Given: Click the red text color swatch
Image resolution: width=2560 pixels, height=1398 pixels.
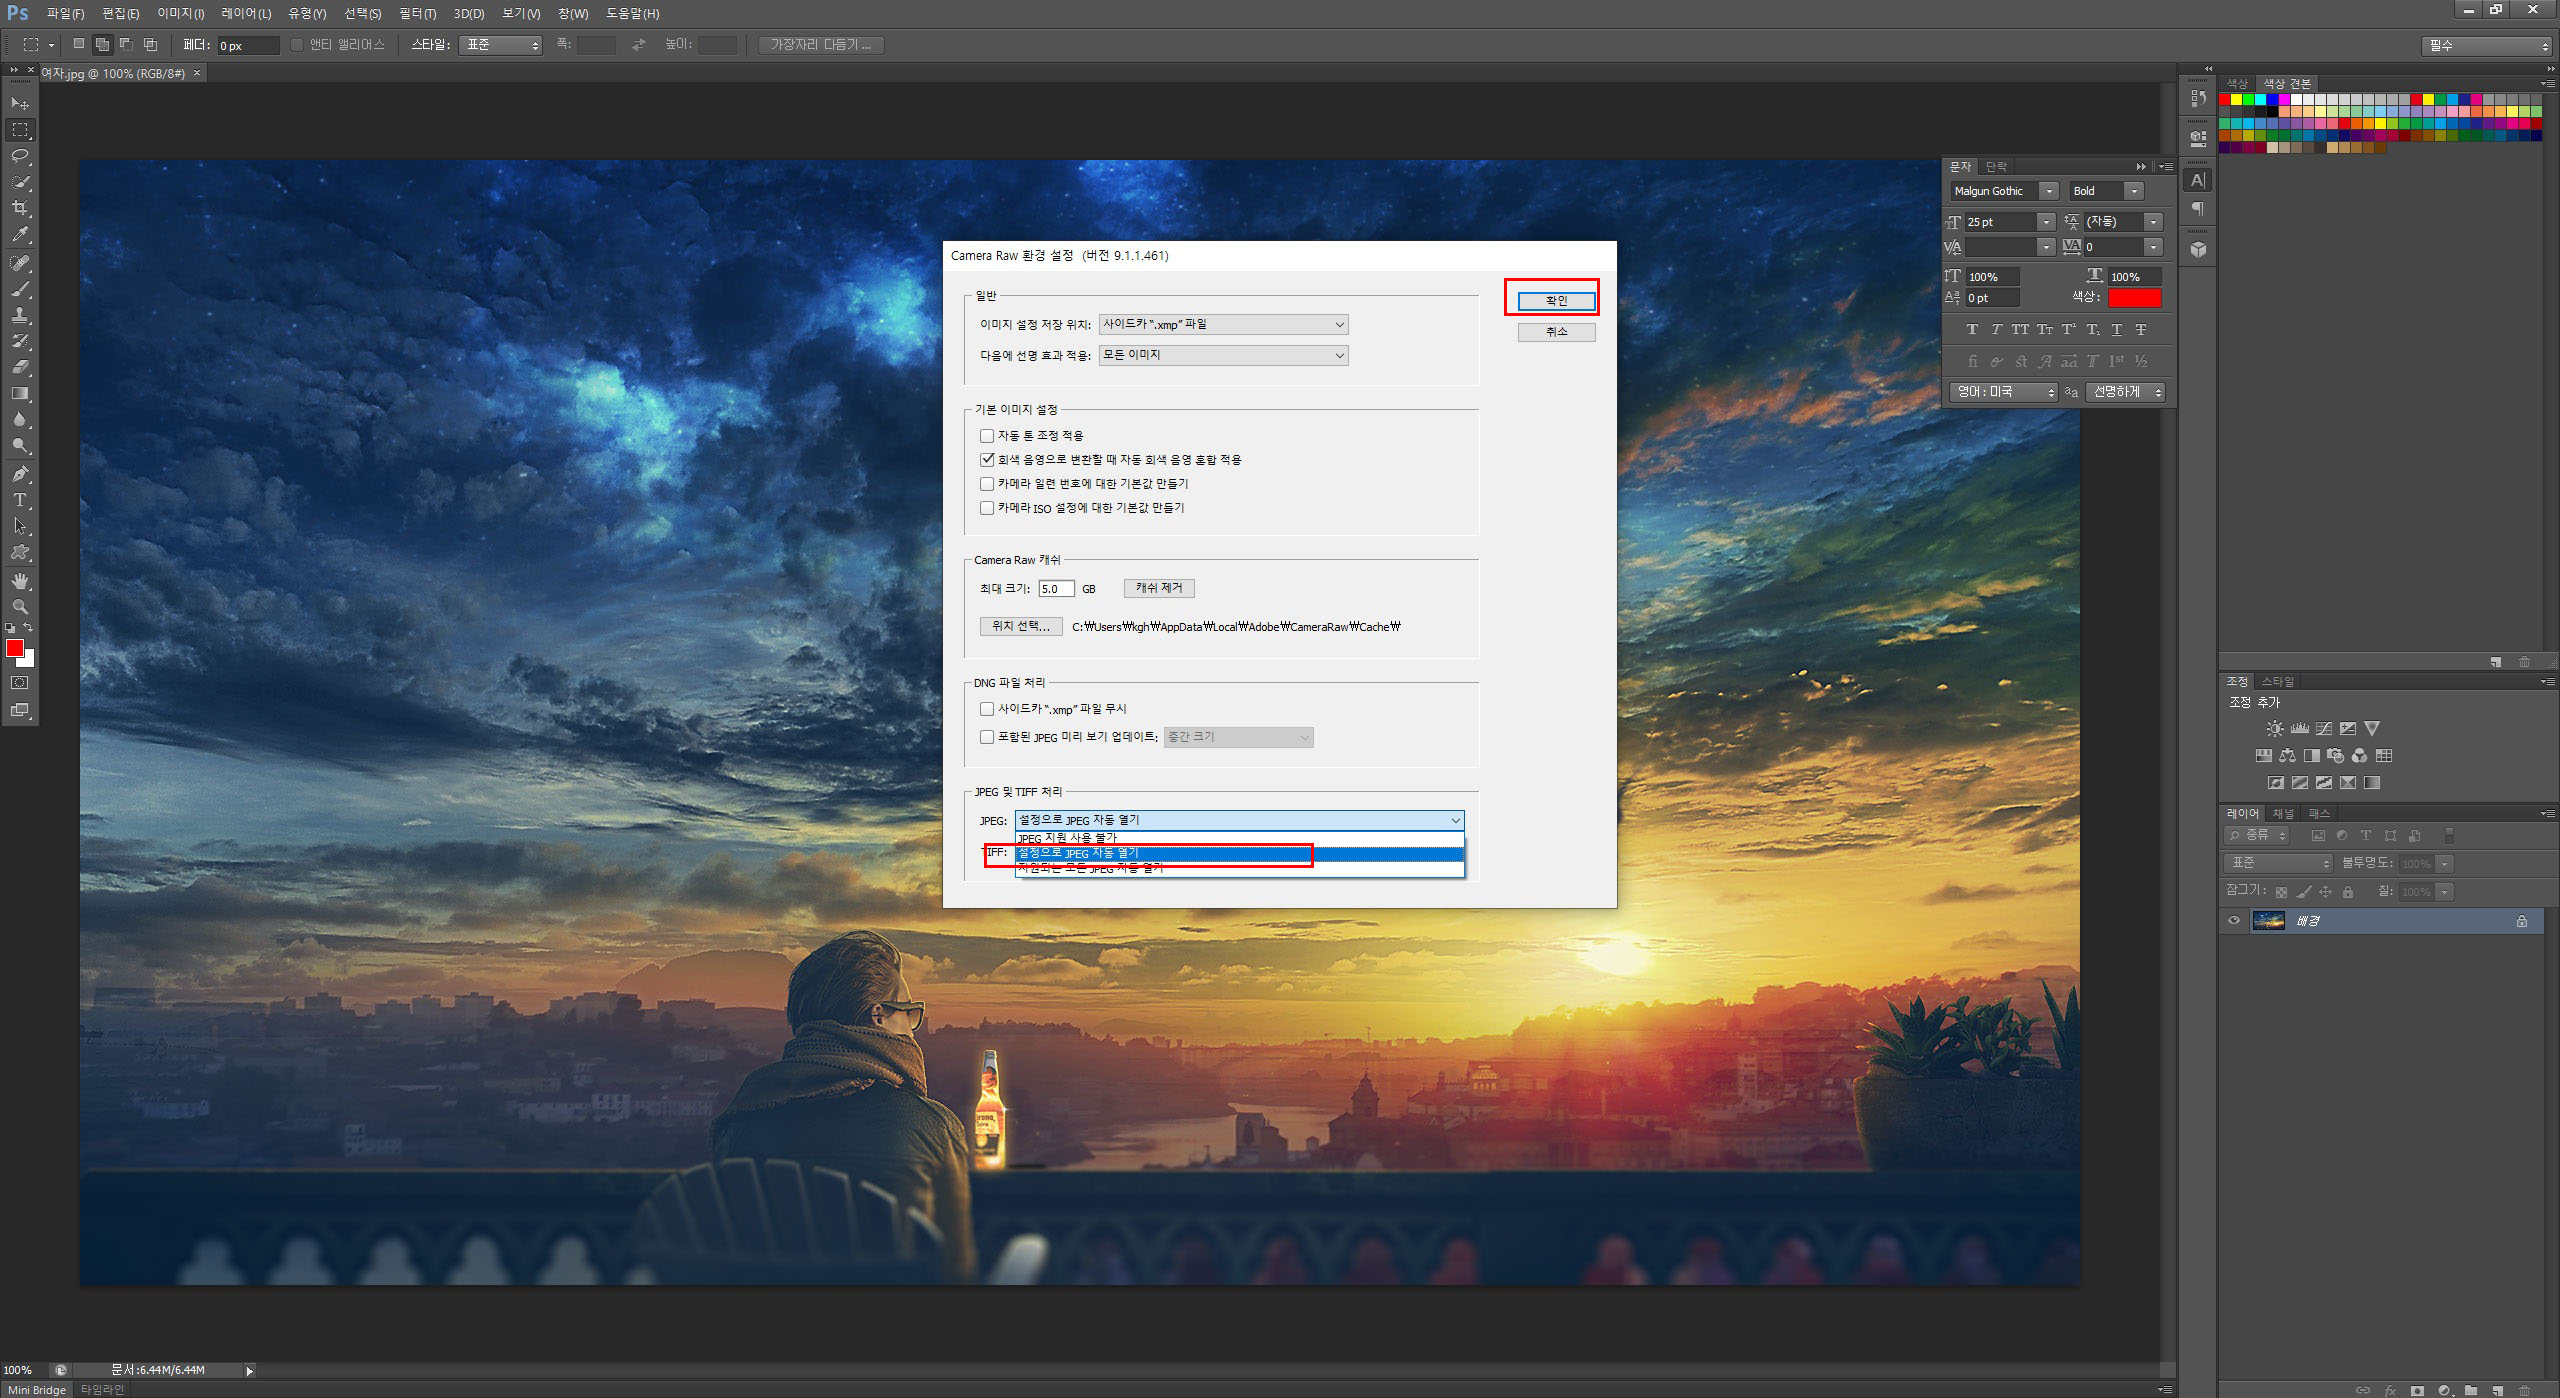Looking at the screenshot, I should (x=2134, y=298).
